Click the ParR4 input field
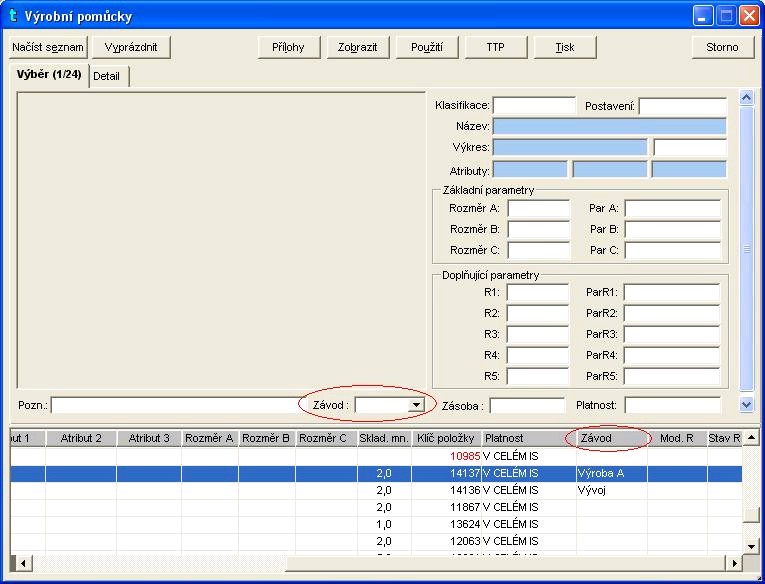Screen dimensions: 765x584 click(672, 355)
